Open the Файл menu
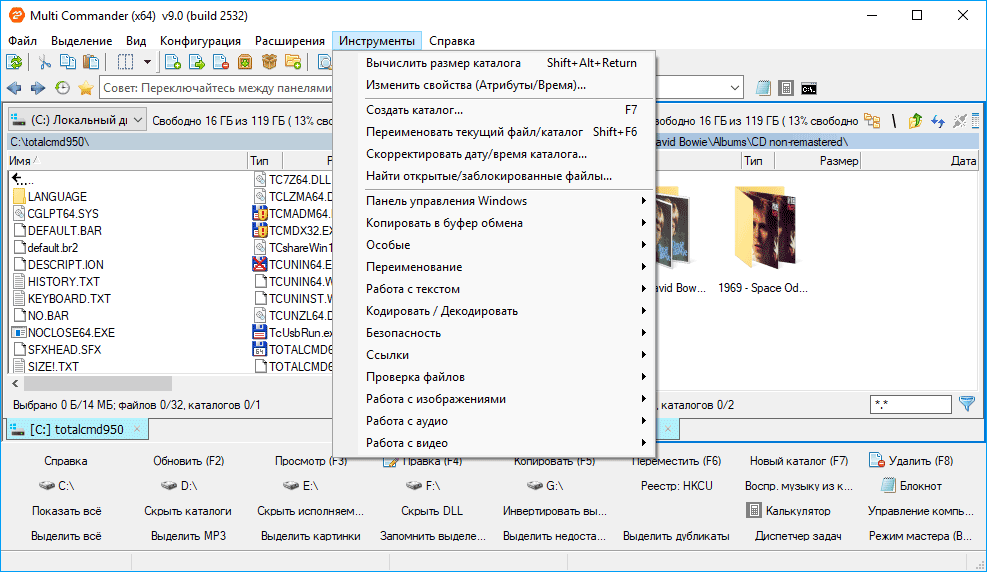The image size is (987, 572). (x=23, y=41)
